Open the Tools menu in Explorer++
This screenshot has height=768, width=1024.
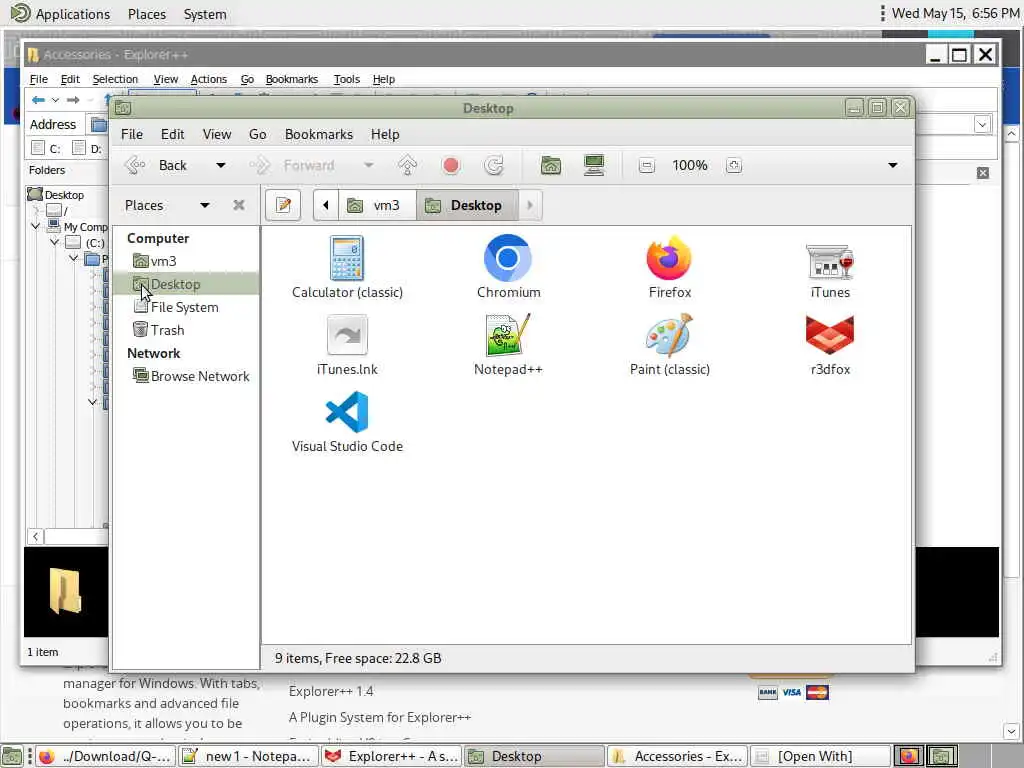pos(346,79)
